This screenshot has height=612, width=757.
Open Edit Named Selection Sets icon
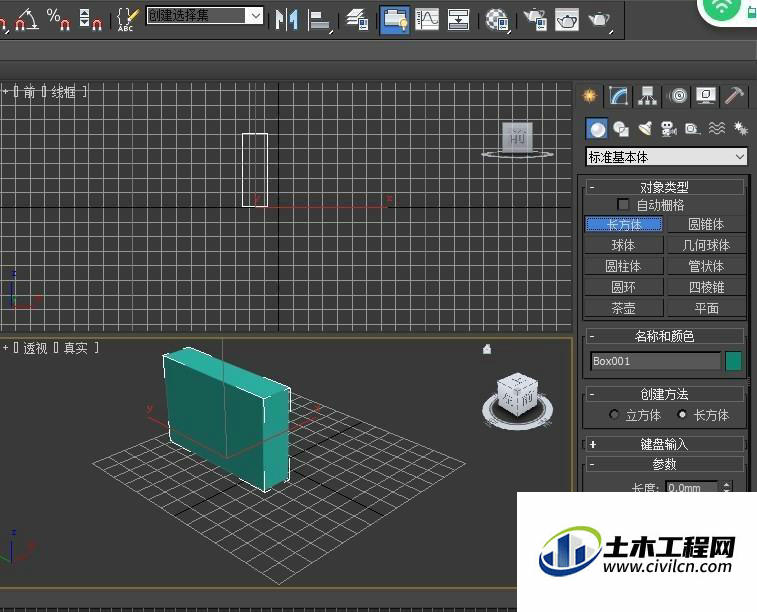click(x=127, y=19)
